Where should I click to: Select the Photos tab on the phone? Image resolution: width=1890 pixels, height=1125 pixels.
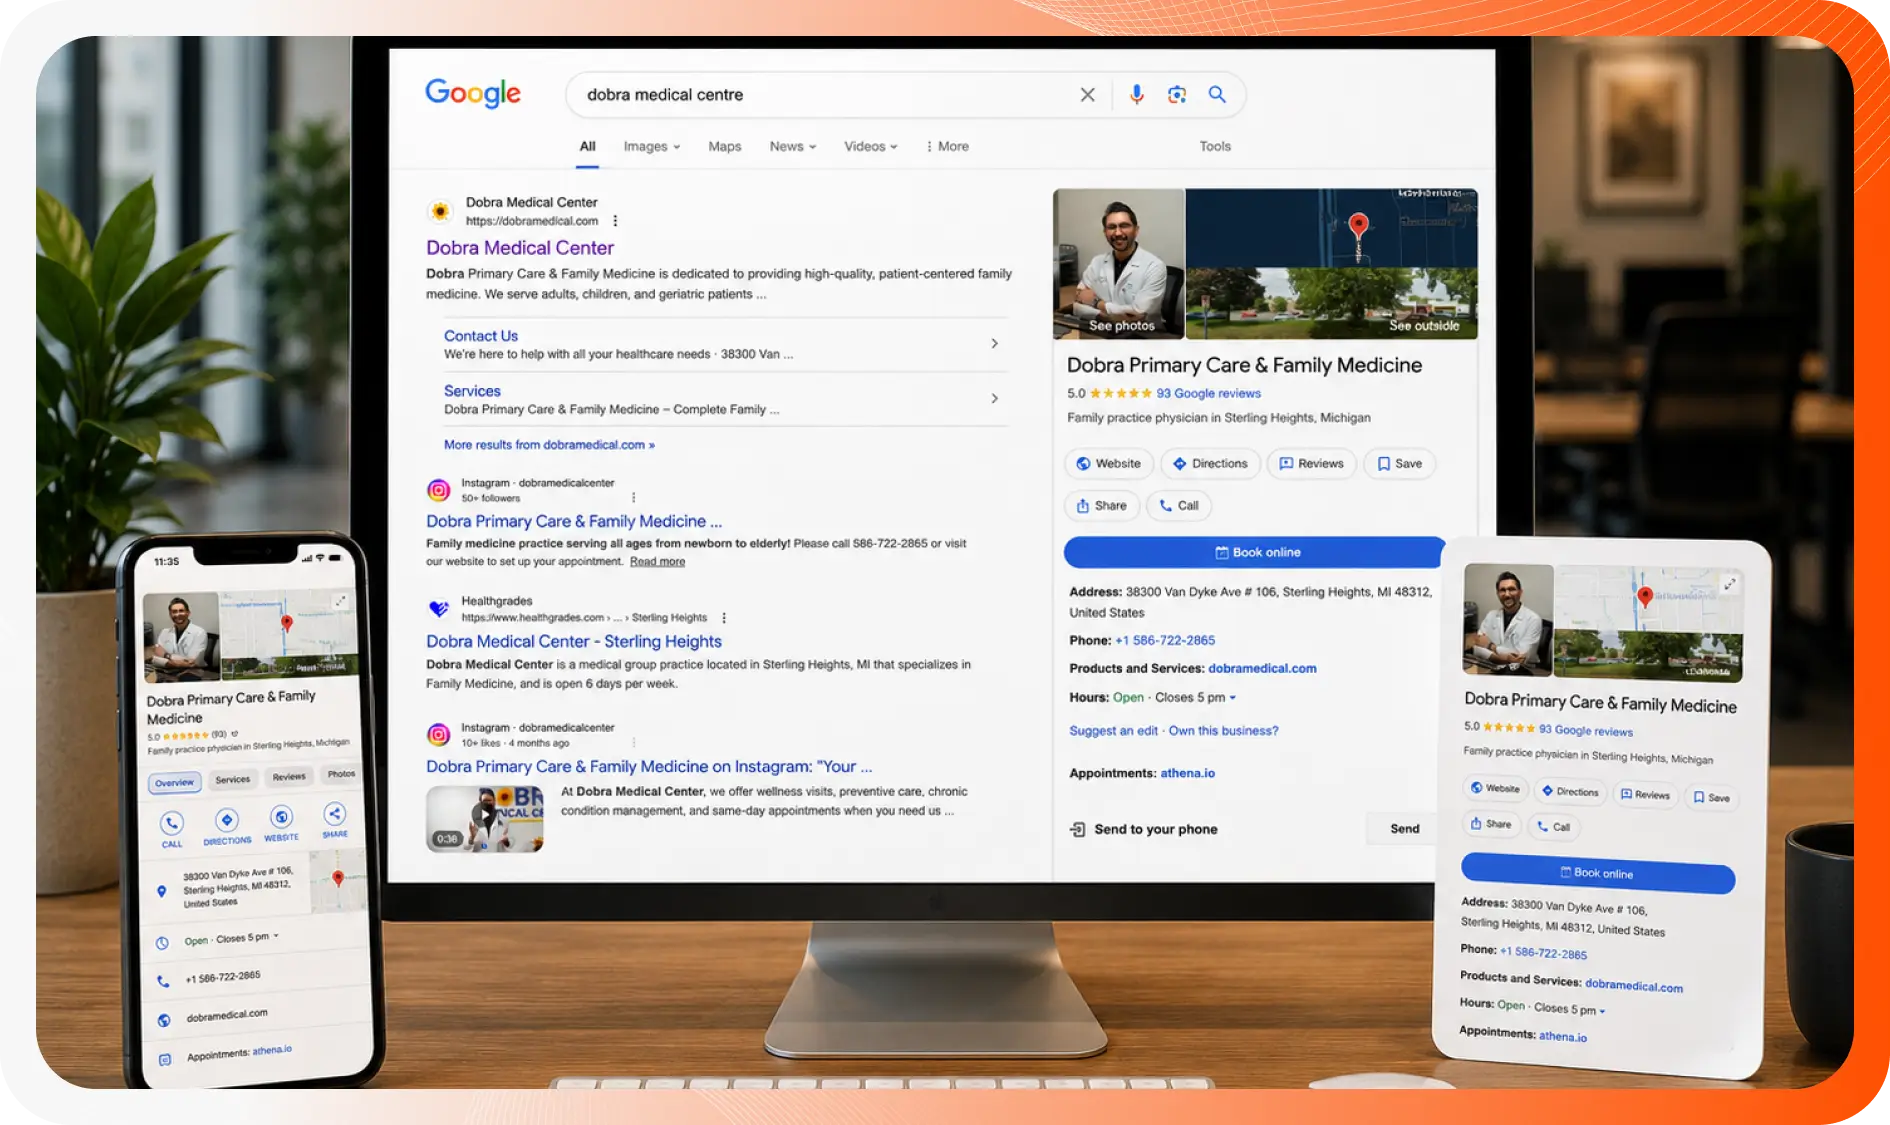(341, 774)
